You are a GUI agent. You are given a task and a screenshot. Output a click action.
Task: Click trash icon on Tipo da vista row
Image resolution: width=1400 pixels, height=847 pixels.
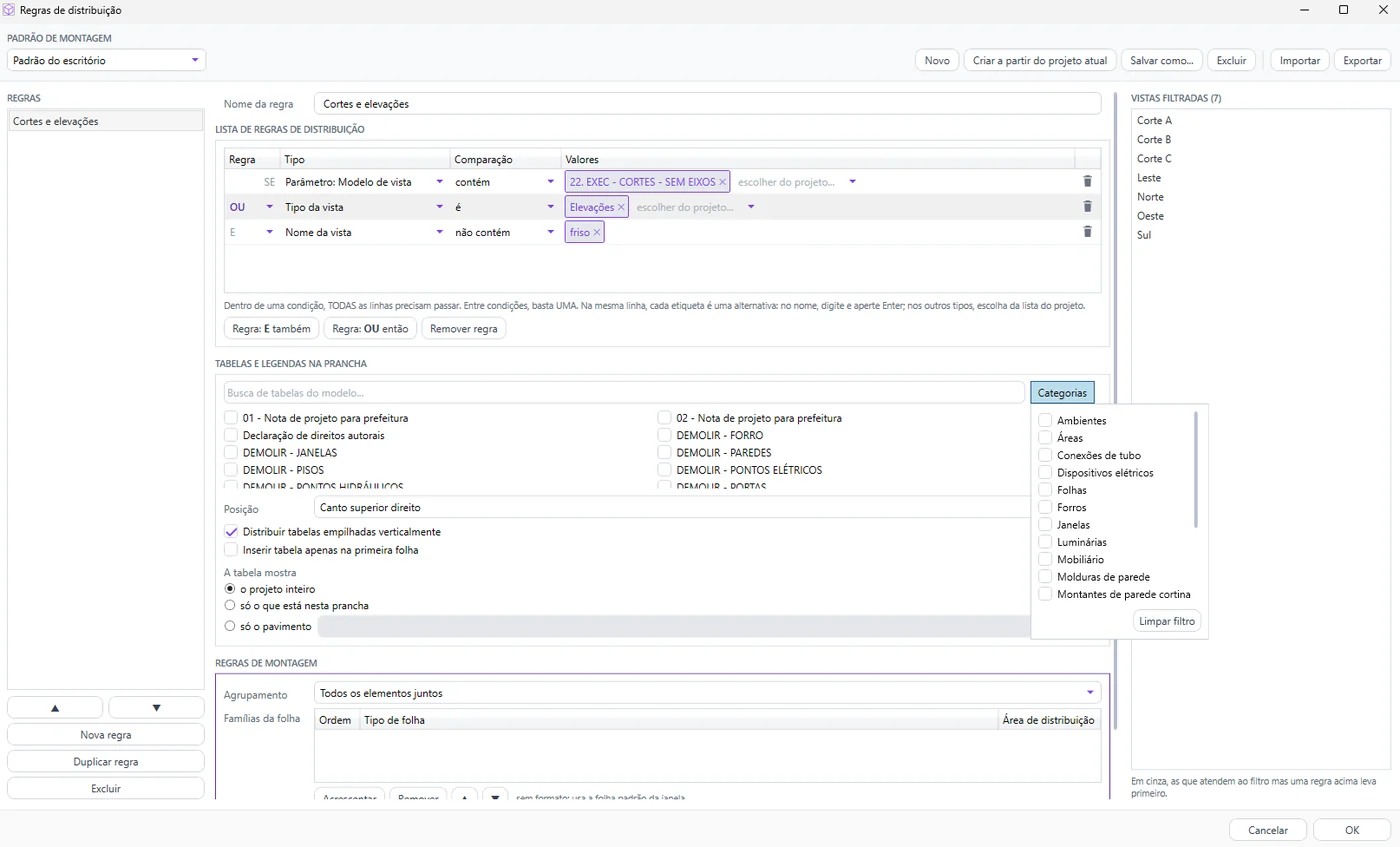click(1087, 207)
